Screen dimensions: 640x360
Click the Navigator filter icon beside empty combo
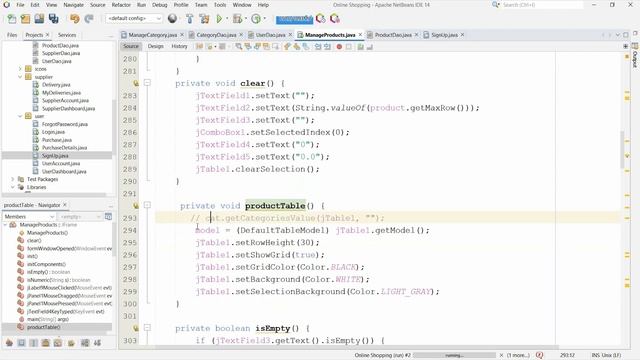pos(109,217)
